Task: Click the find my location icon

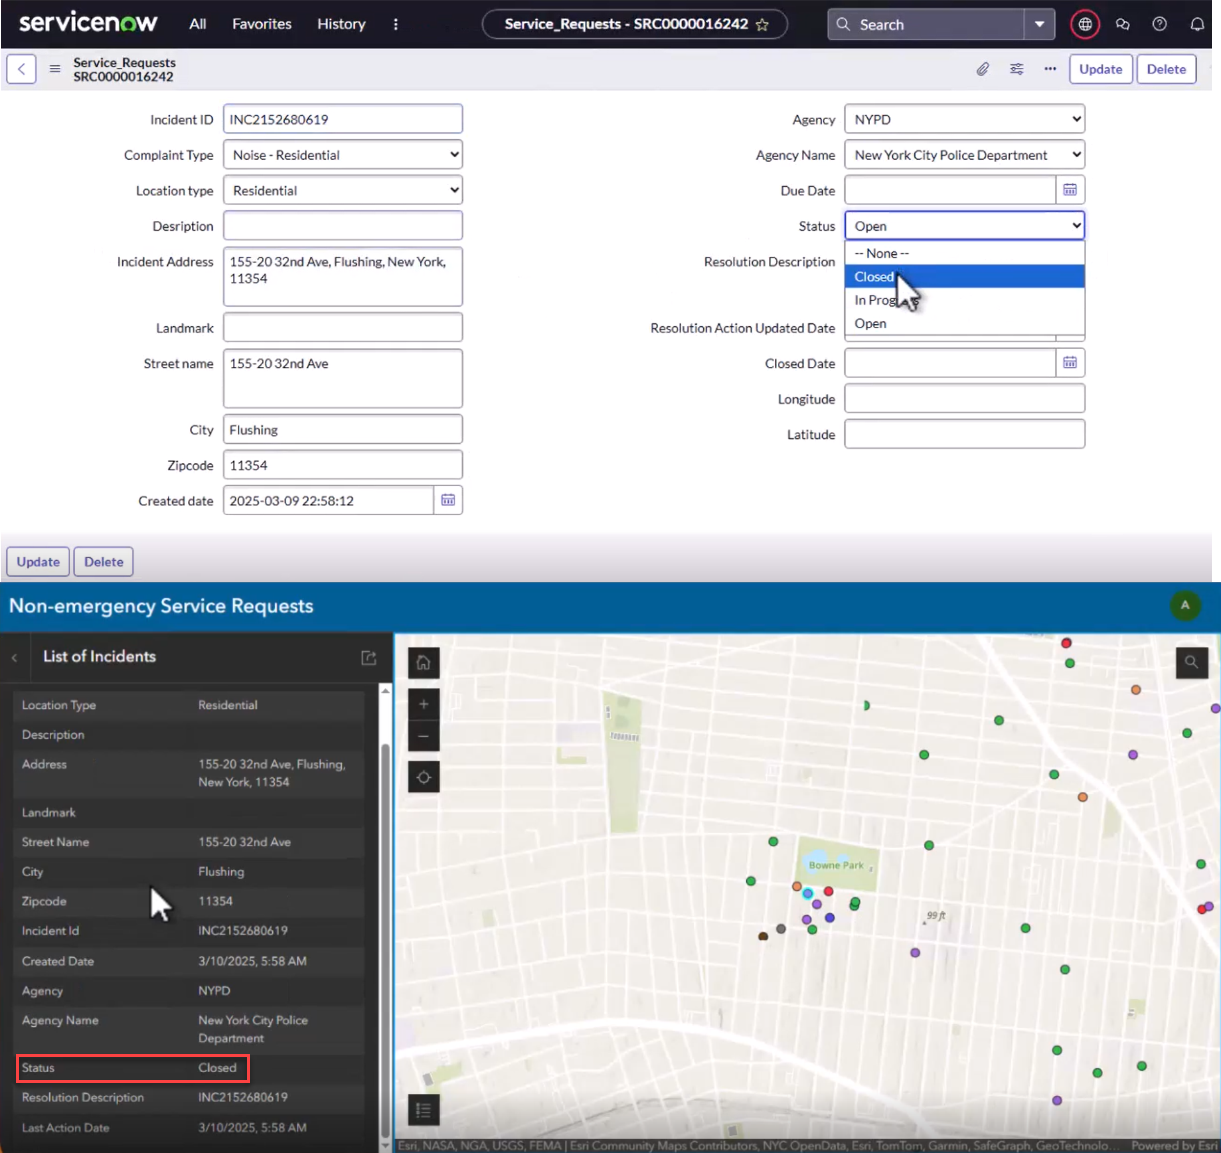Action: [424, 777]
